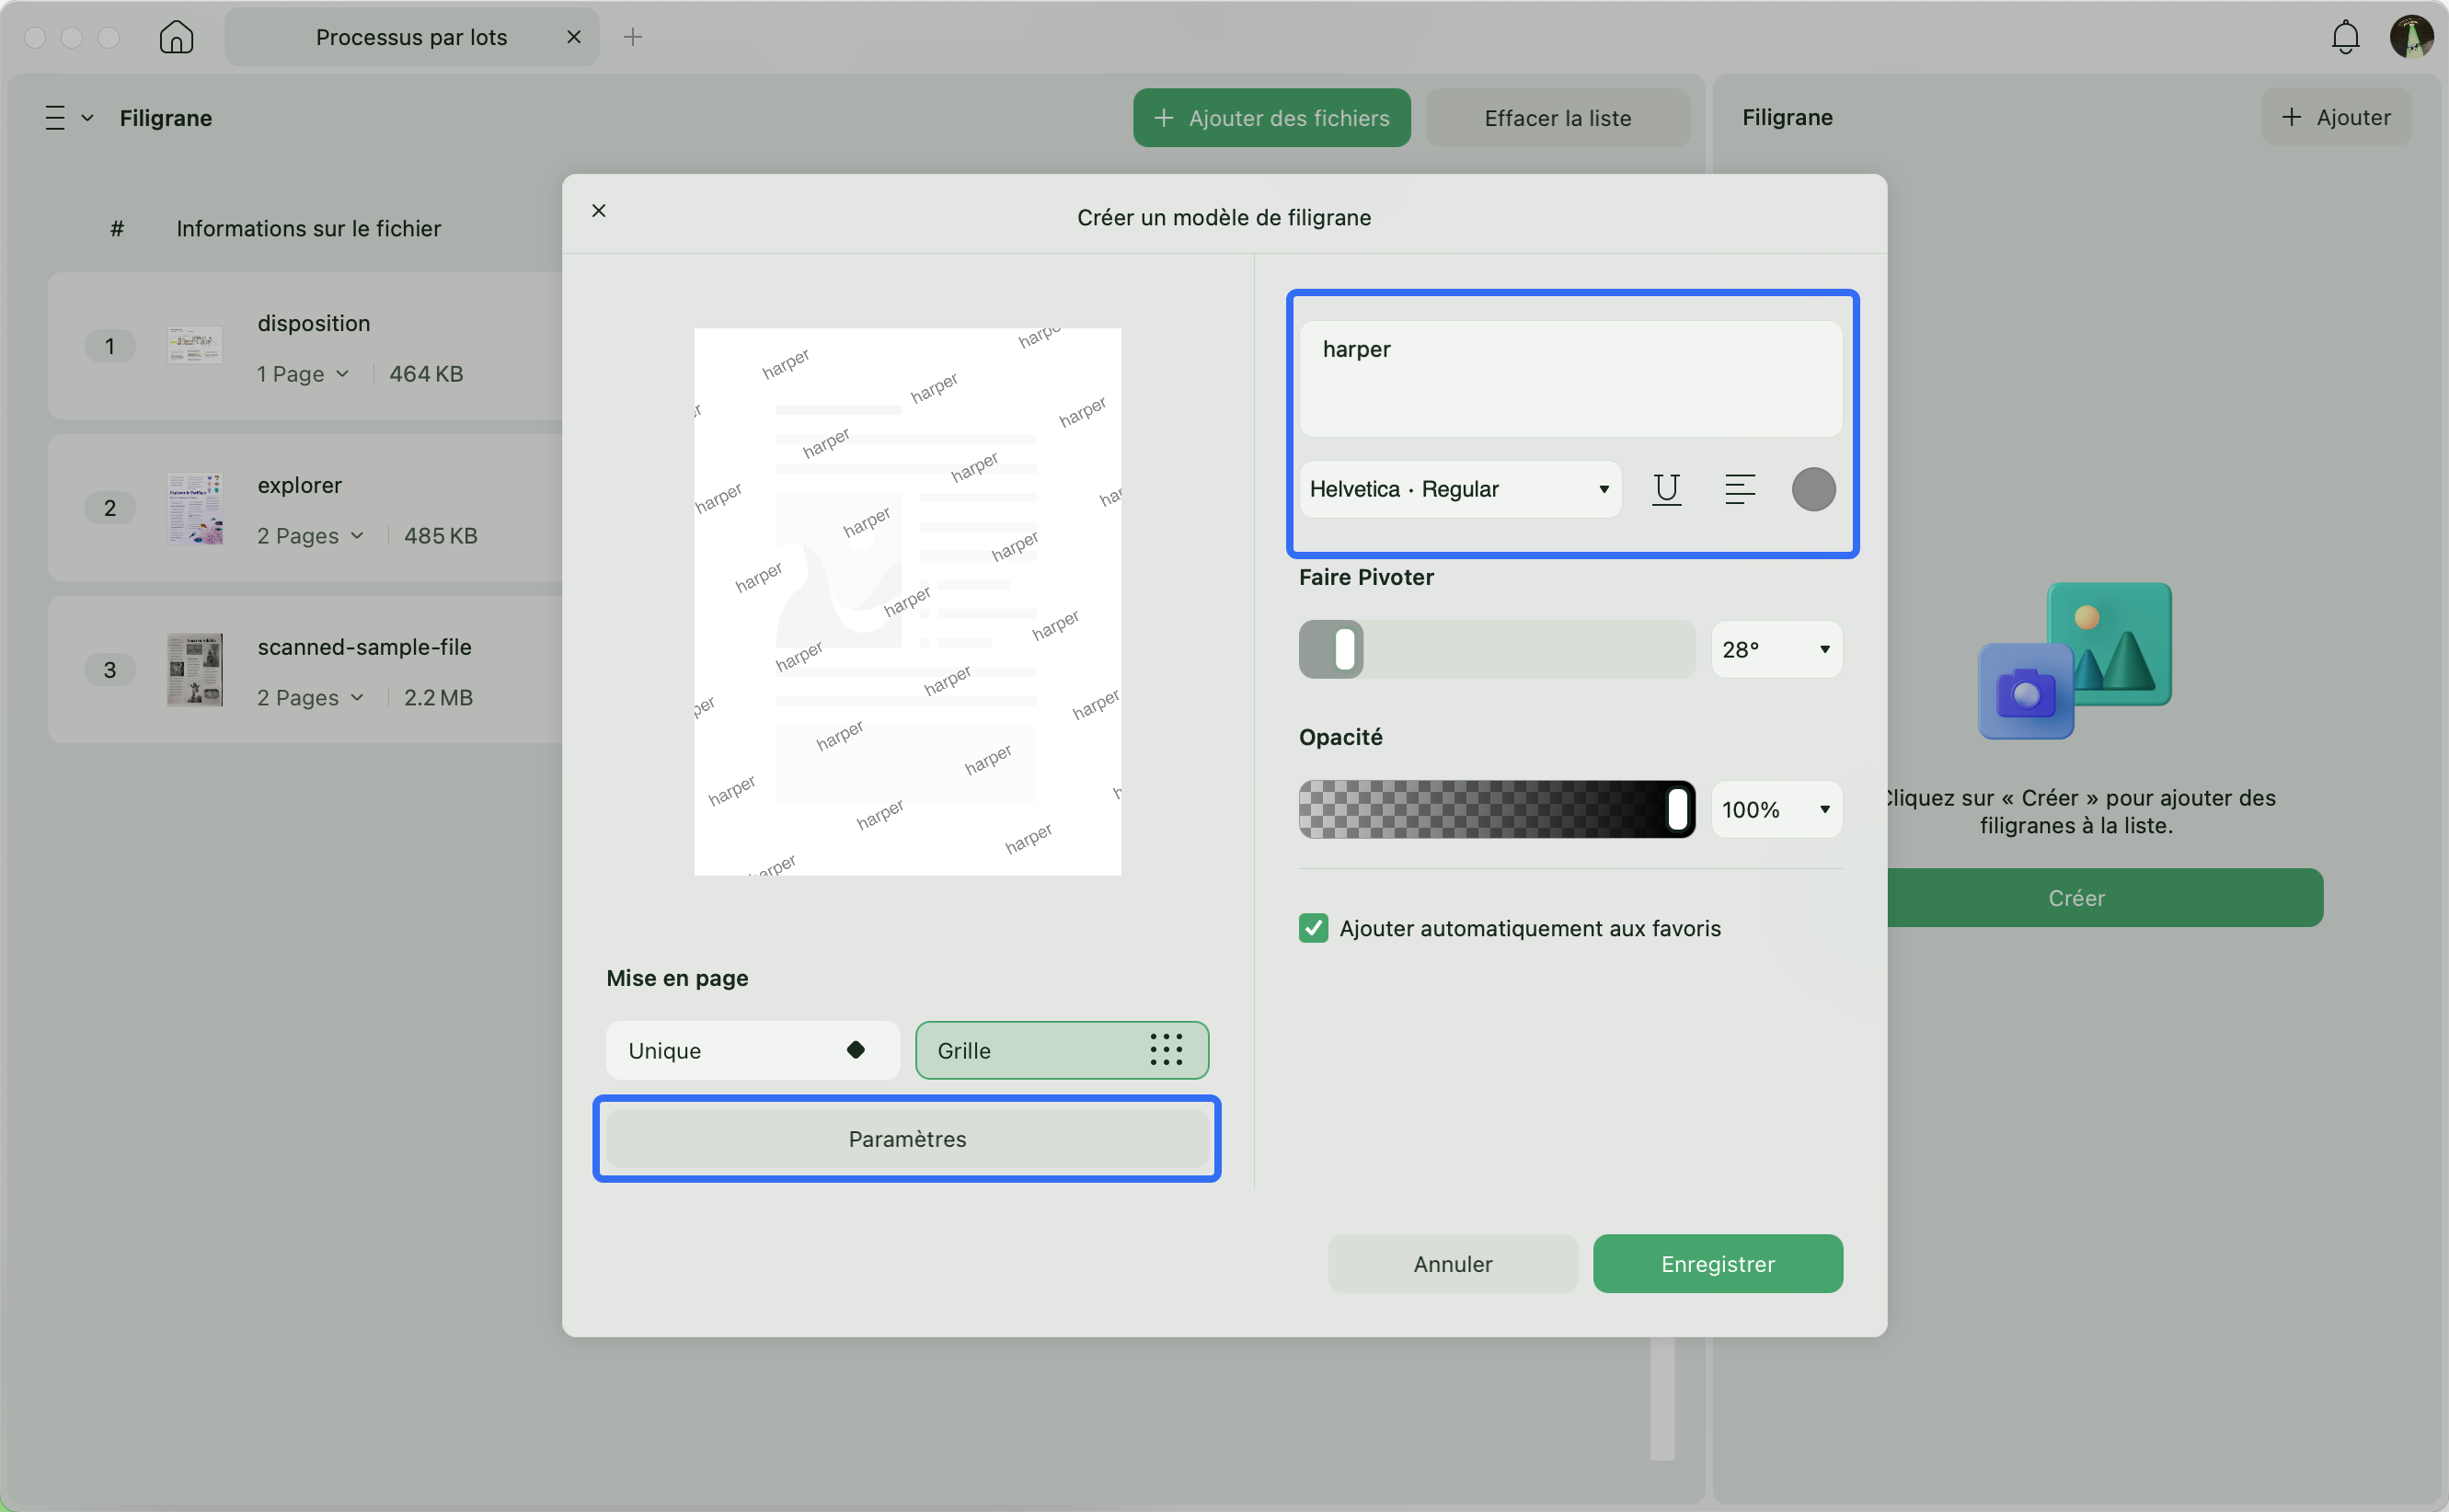Click the disposition file thumbnail
2449x1512 pixels.
point(194,346)
